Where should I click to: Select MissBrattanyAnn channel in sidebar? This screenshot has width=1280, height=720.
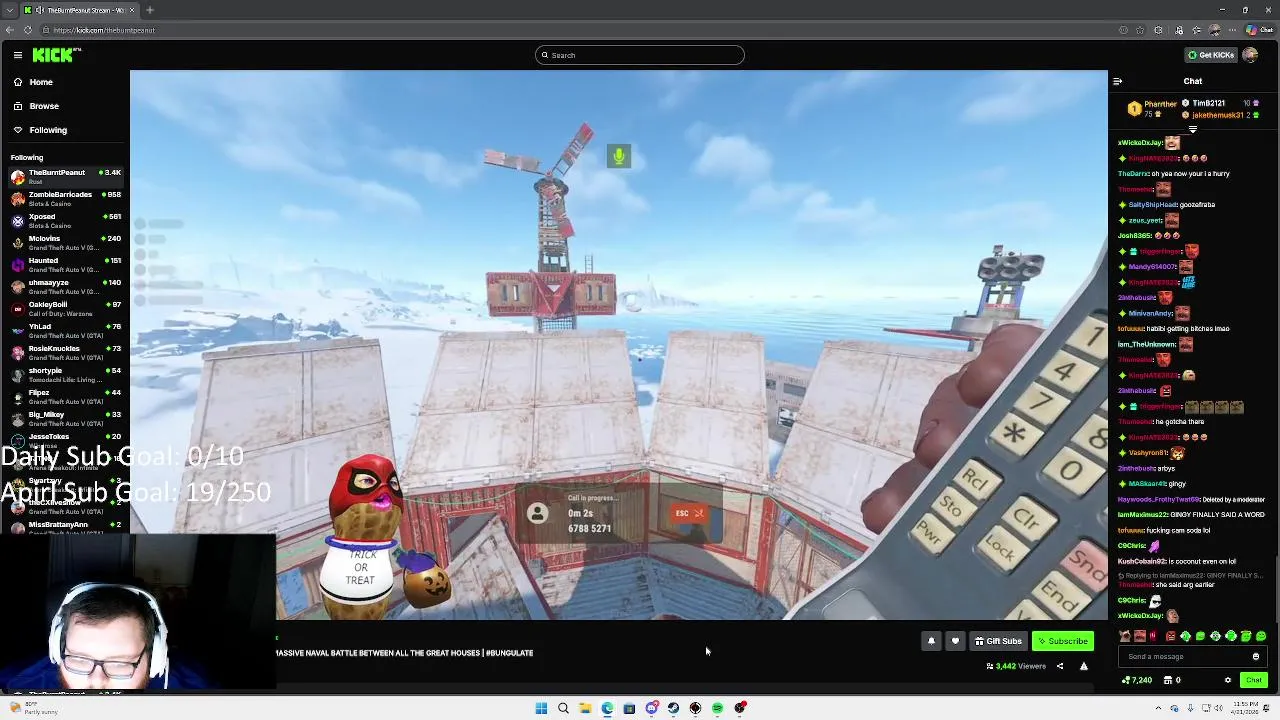click(65, 527)
